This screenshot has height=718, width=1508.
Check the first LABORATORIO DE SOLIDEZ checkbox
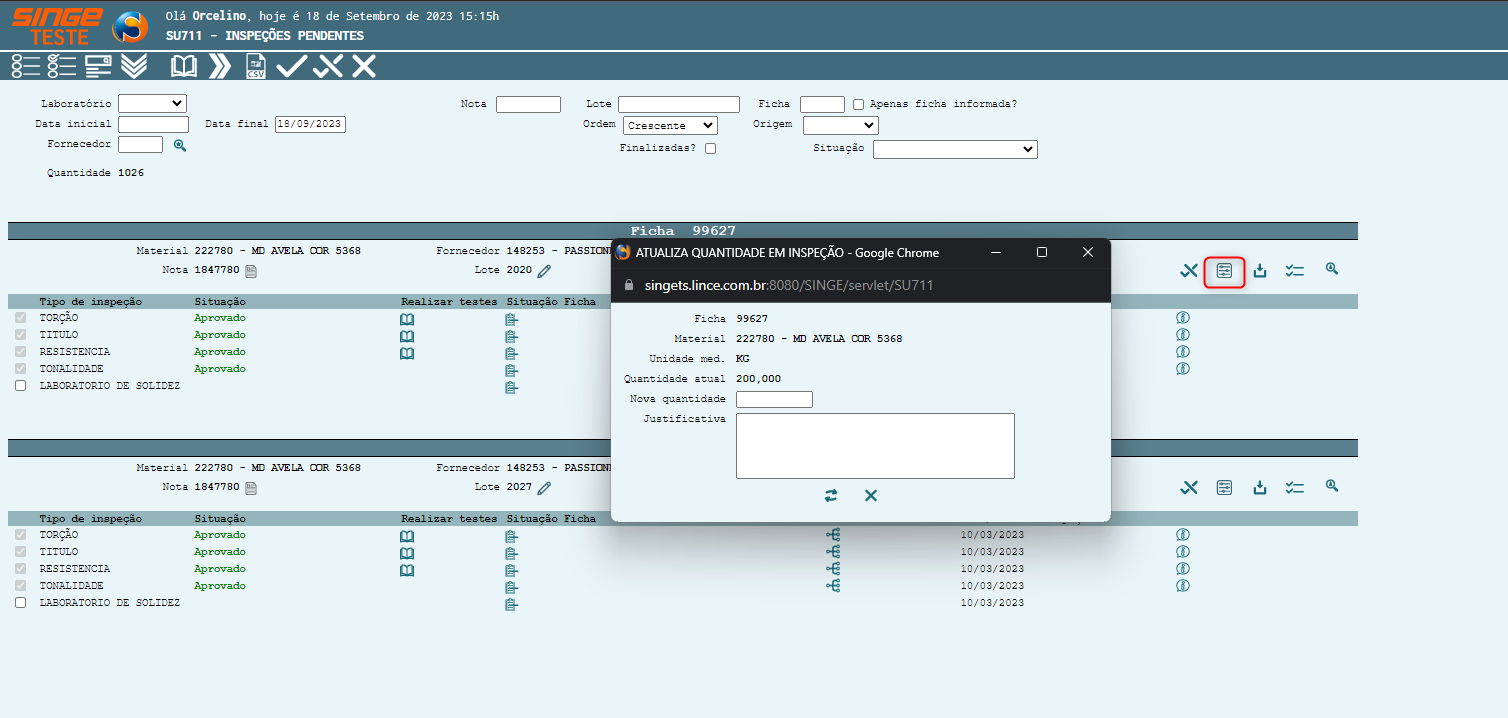21,386
